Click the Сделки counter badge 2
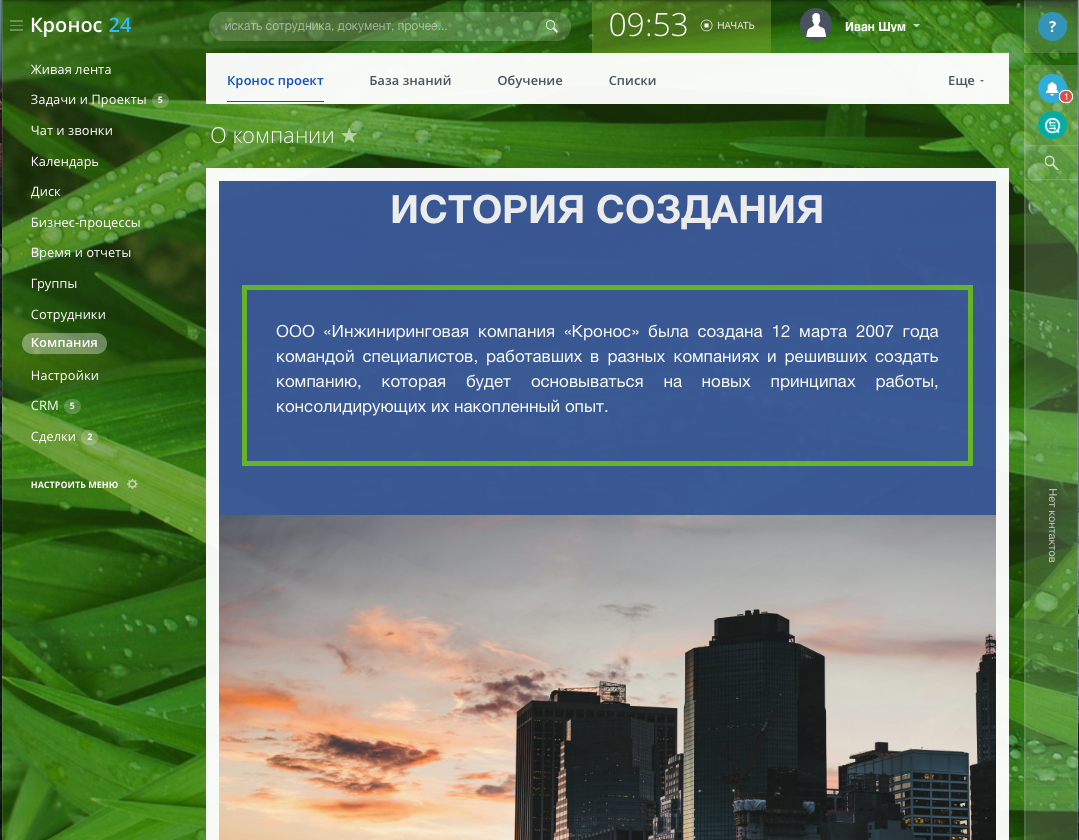 coord(89,437)
